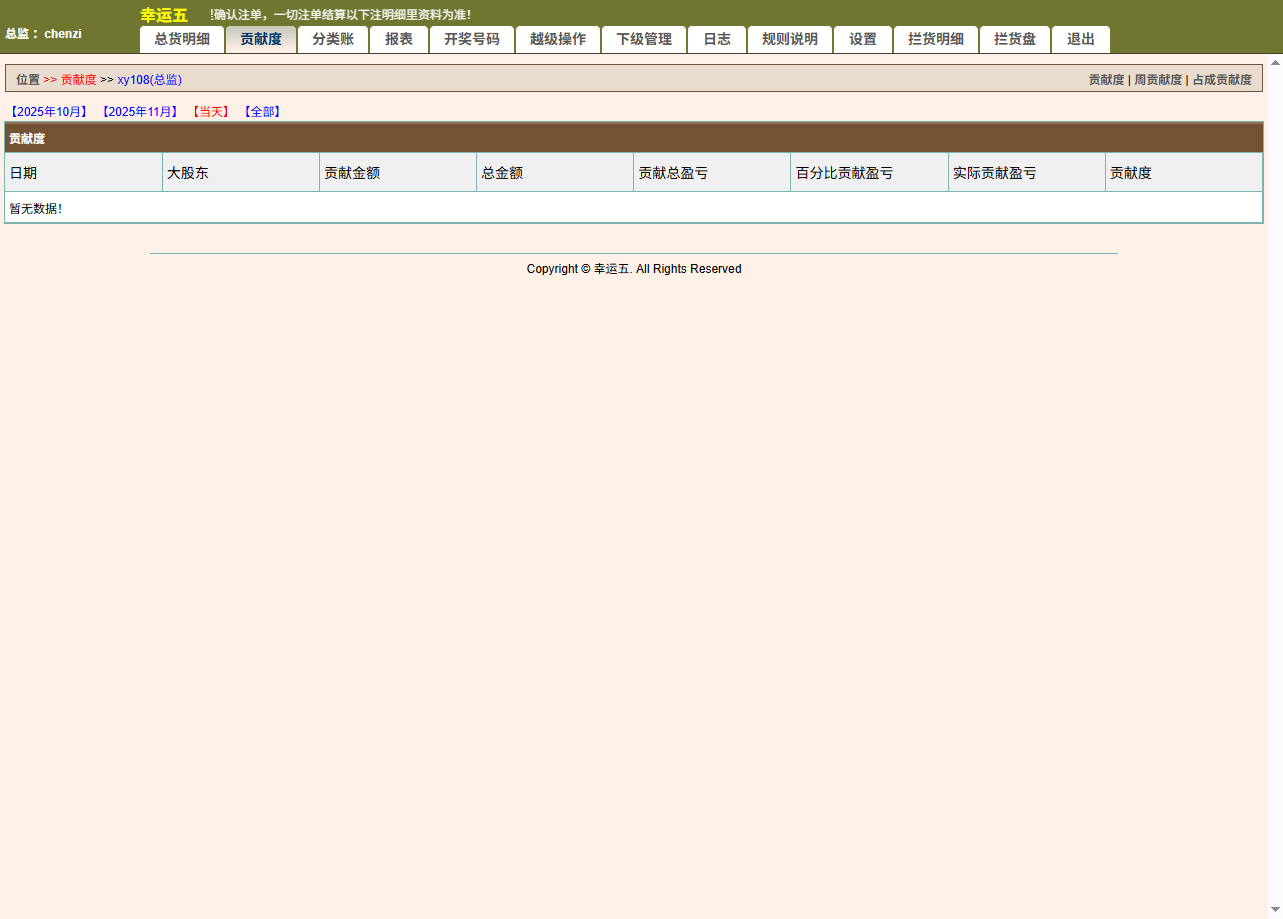Open the 总货明细 tab
Image resolution: width=1283 pixels, height=919 pixels.
point(182,40)
